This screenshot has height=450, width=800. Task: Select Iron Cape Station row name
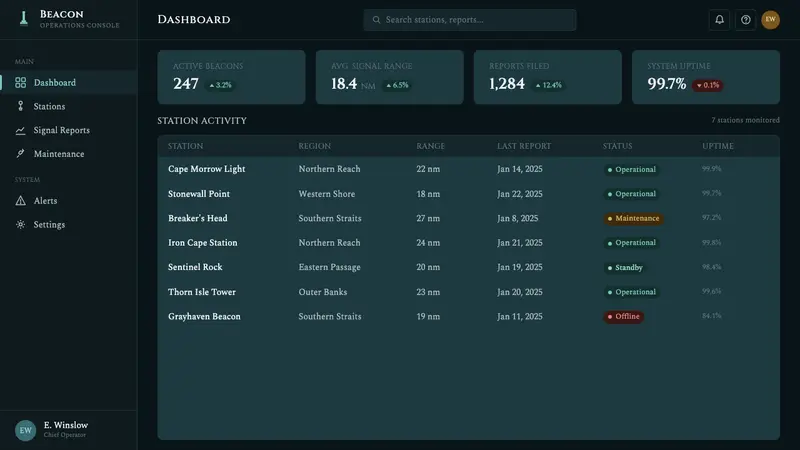pyautogui.click(x=203, y=243)
